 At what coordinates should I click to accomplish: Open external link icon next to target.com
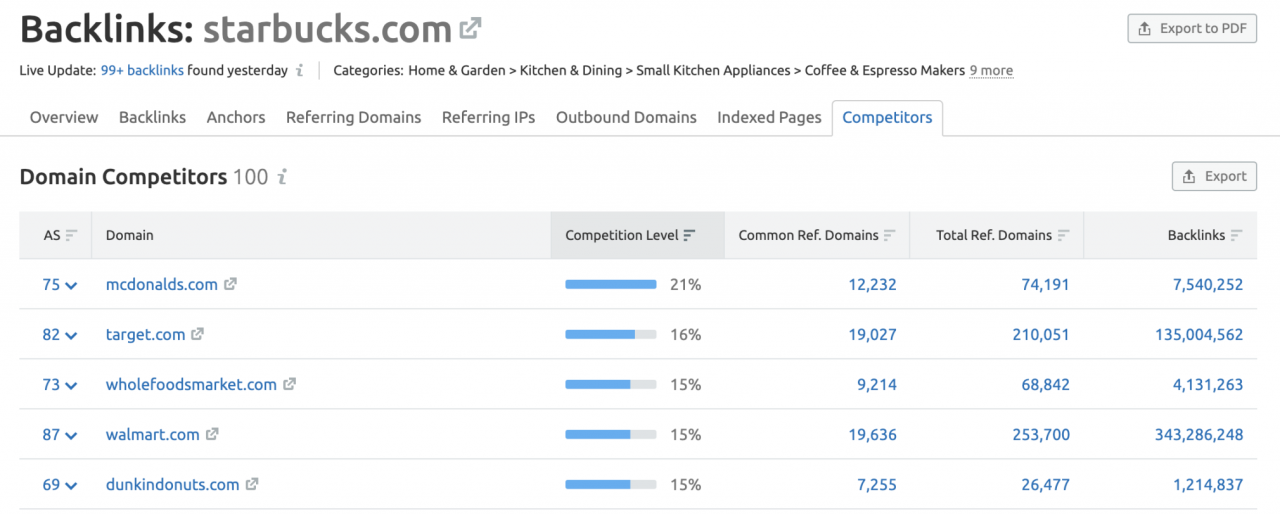tap(197, 334)
